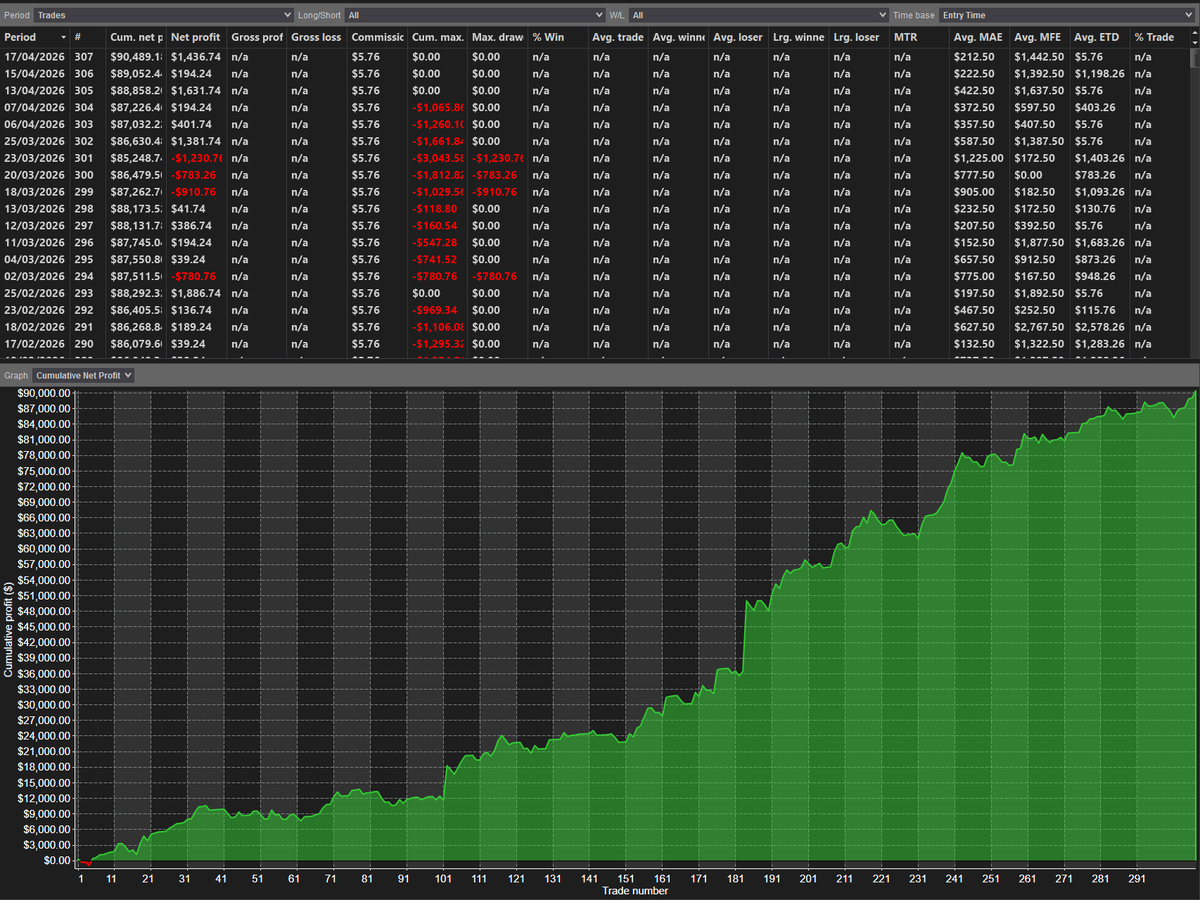The width and height of the screenshot is (1200, 900).
Task: Select the row dated 11/03/2026
Action: pos(595,243)
